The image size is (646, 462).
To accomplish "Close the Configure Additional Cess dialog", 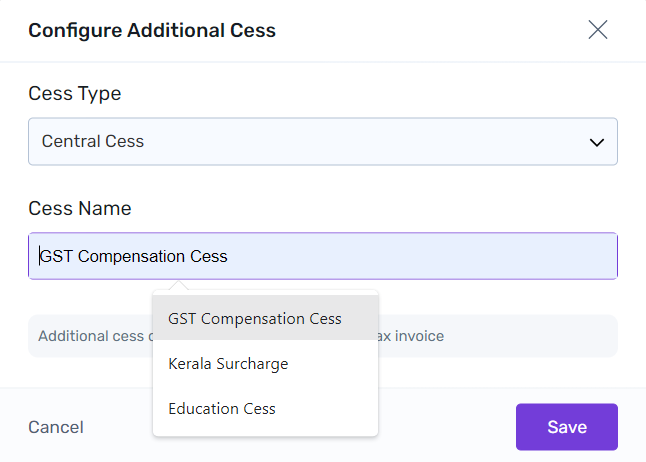I will click(598, 30).
